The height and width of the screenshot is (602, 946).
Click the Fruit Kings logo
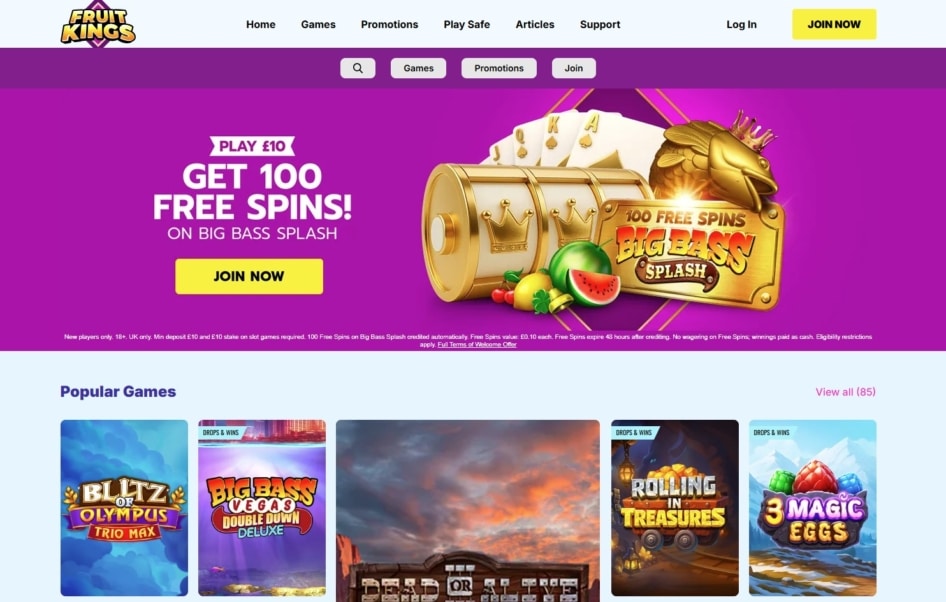coord(98,24)
